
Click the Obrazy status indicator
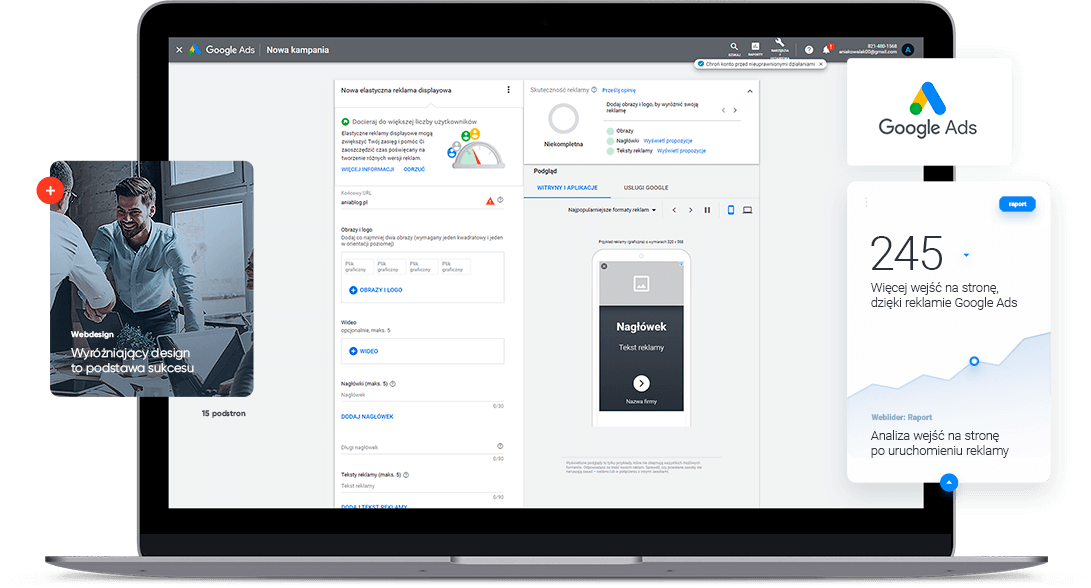(610, 131)
